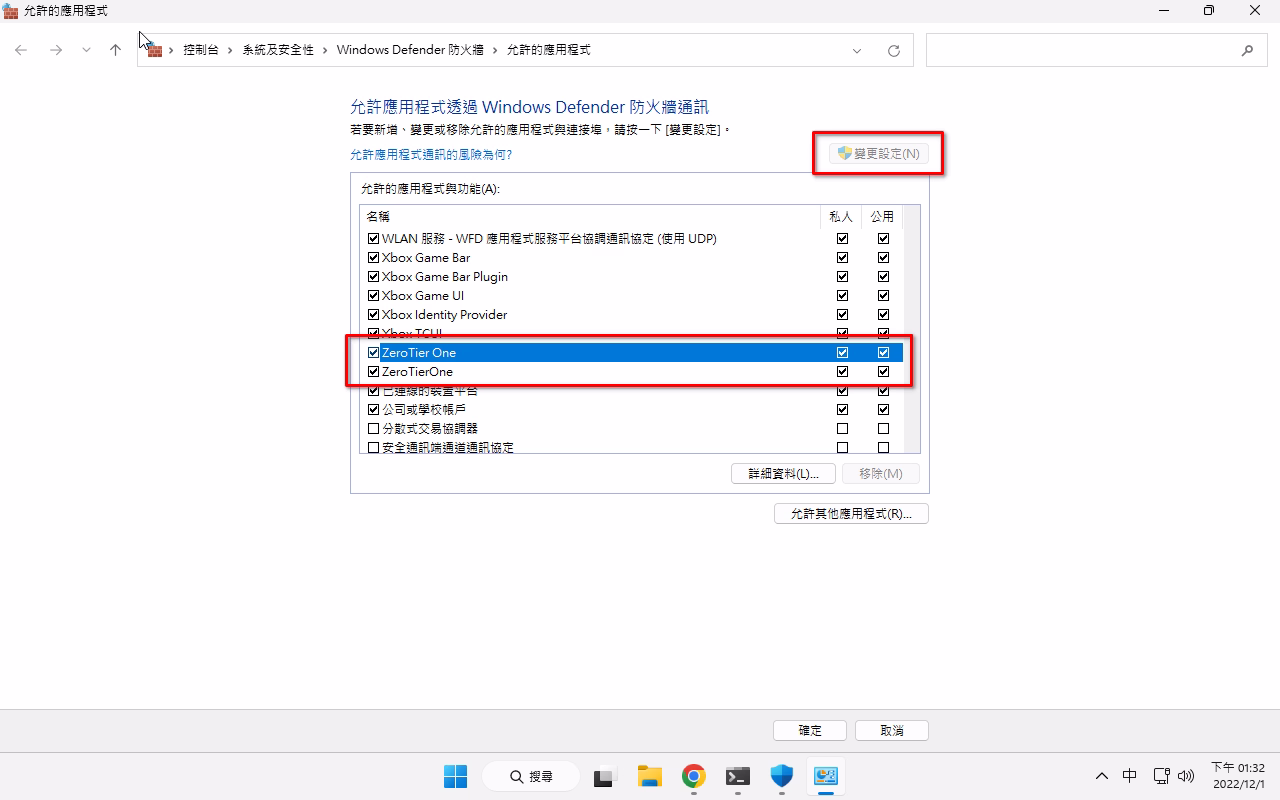Image resolution: width=1280 pixels, height=800 pixels.
Task: Click the app list vertical scrollbar
Action: 911,330
